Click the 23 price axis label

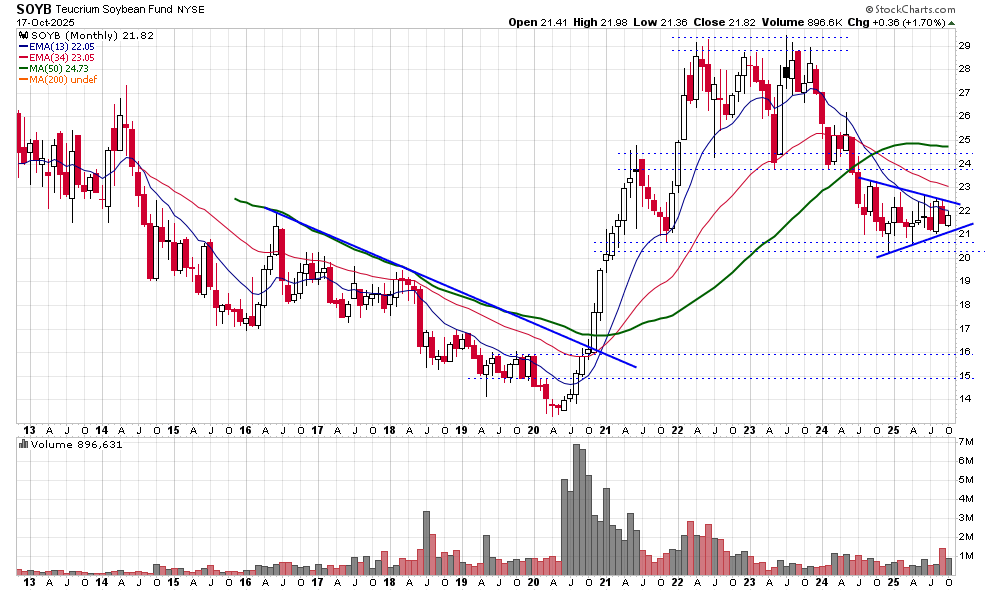(x=964, y=187)
